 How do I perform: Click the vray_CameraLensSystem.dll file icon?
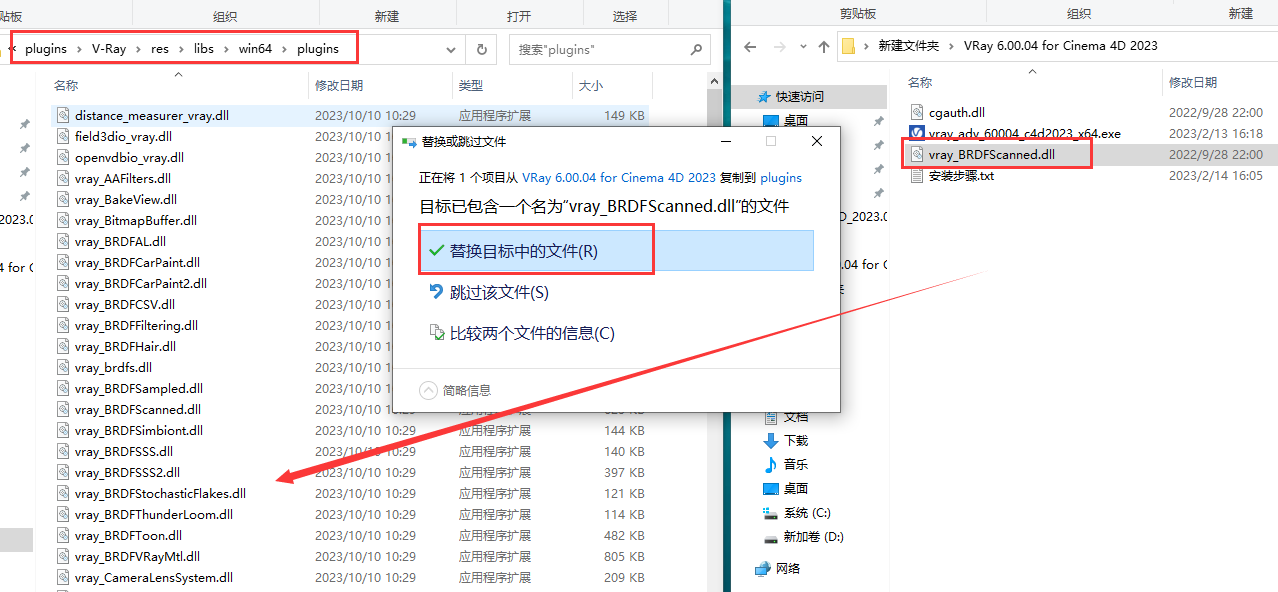tap(63, 577)
